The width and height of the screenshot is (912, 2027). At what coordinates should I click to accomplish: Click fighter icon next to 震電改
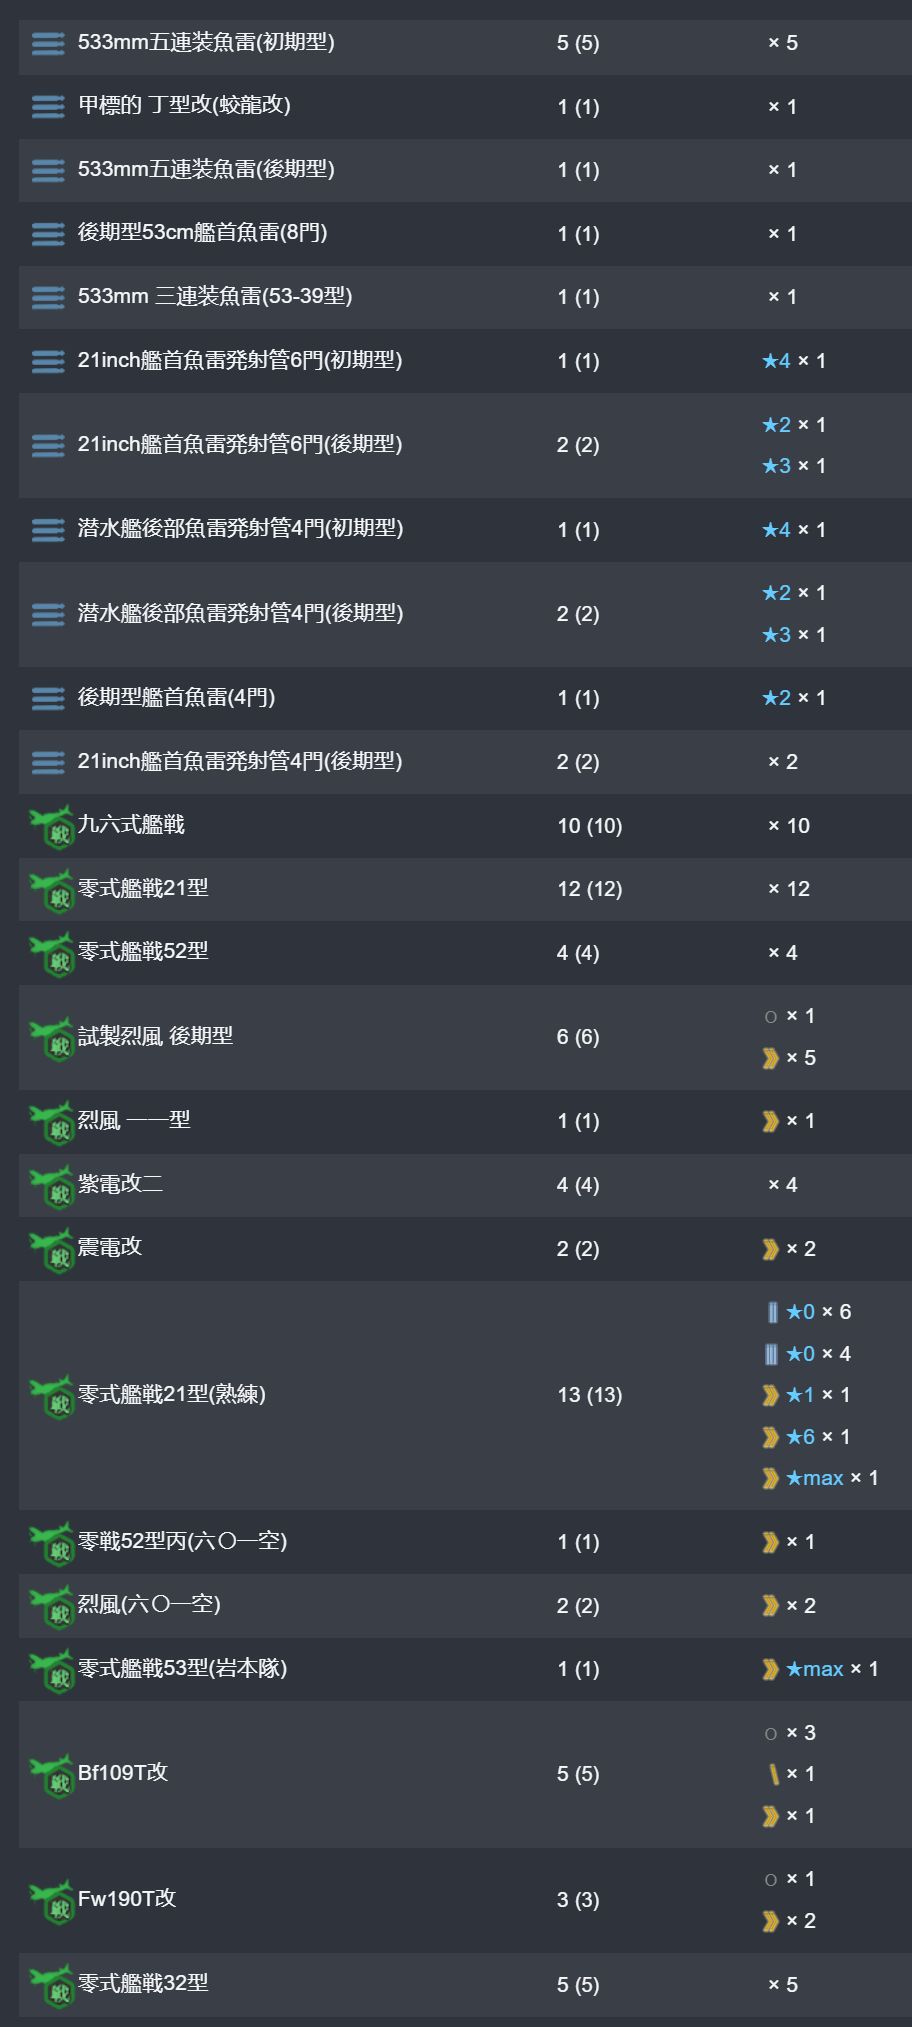click(x=52, y=1249)
